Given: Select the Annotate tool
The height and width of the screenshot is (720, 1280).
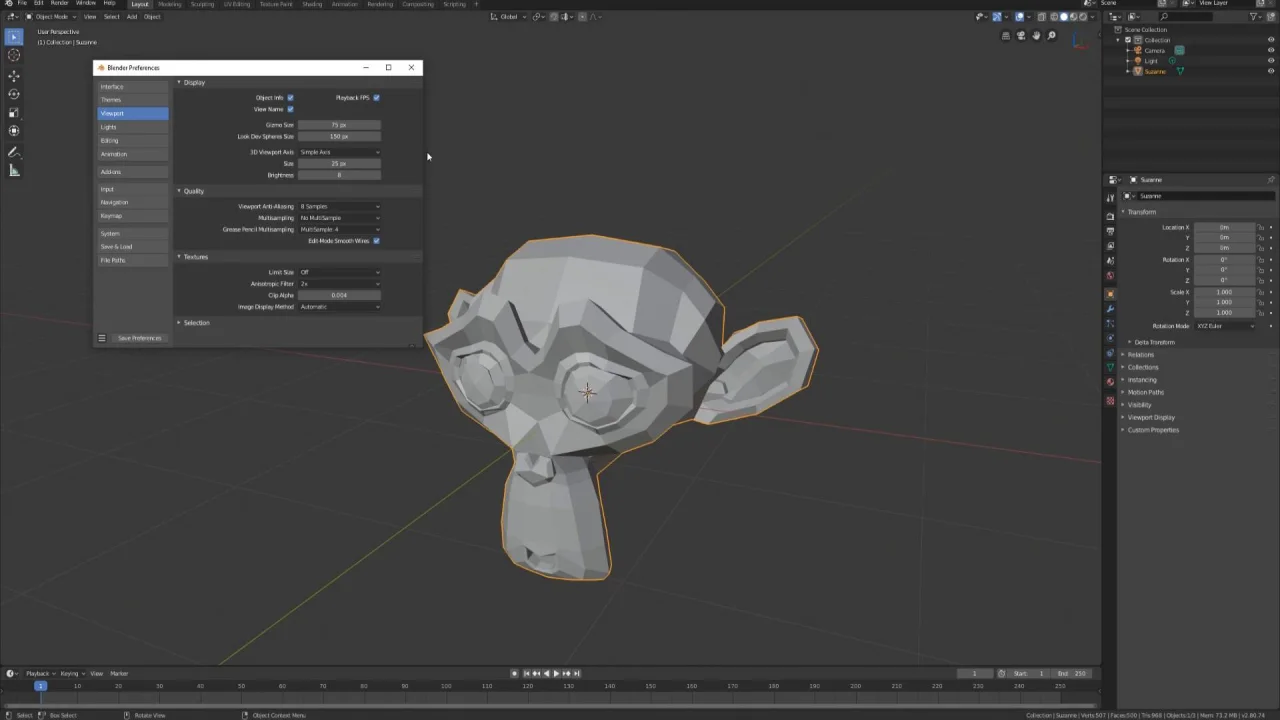Looking at the screenshot, I should 14,152.
